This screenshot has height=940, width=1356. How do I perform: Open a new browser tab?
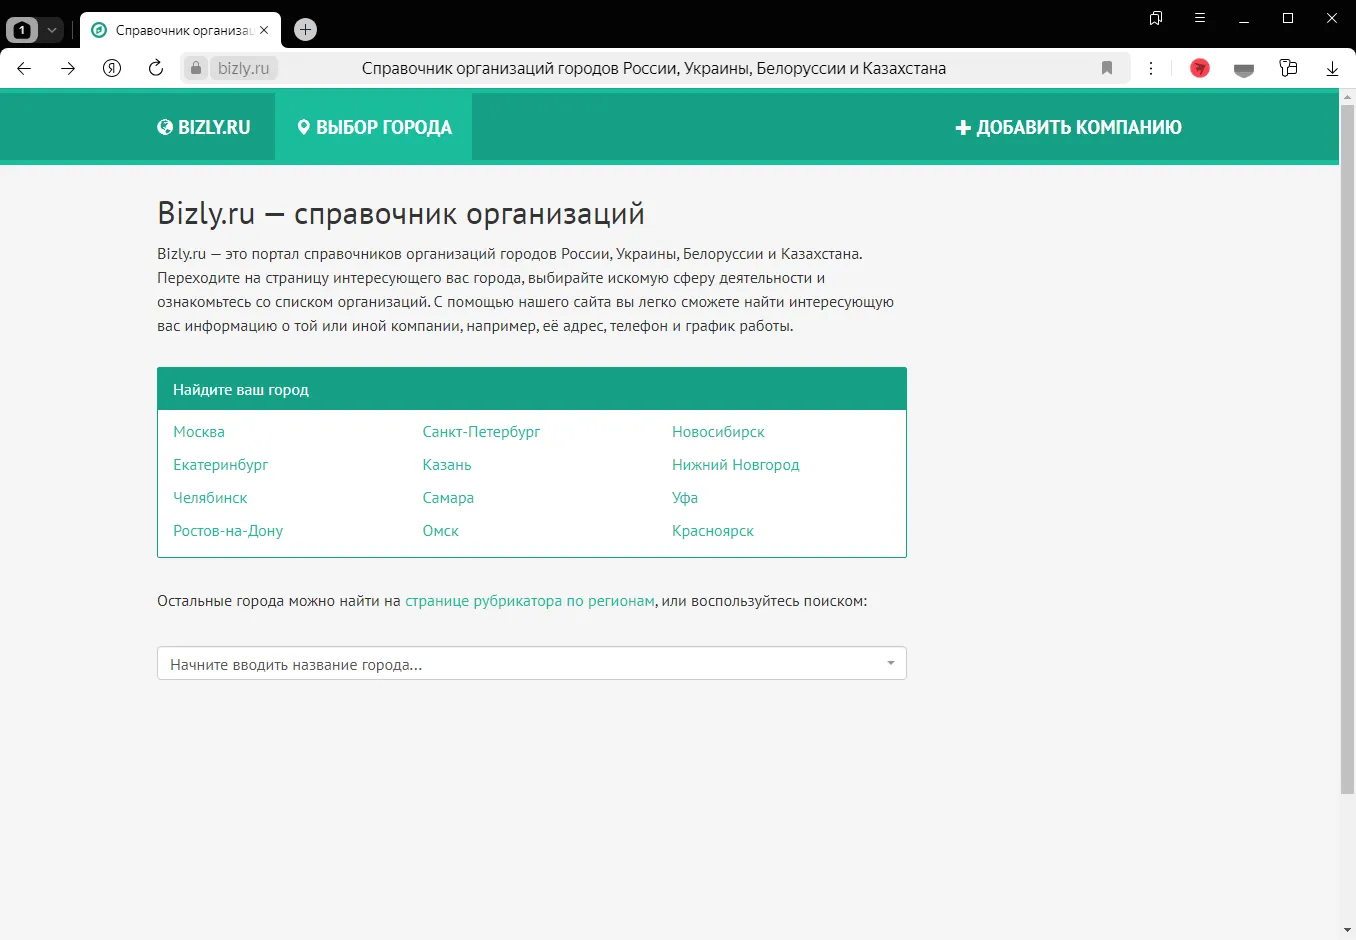[x=306, y=30]
